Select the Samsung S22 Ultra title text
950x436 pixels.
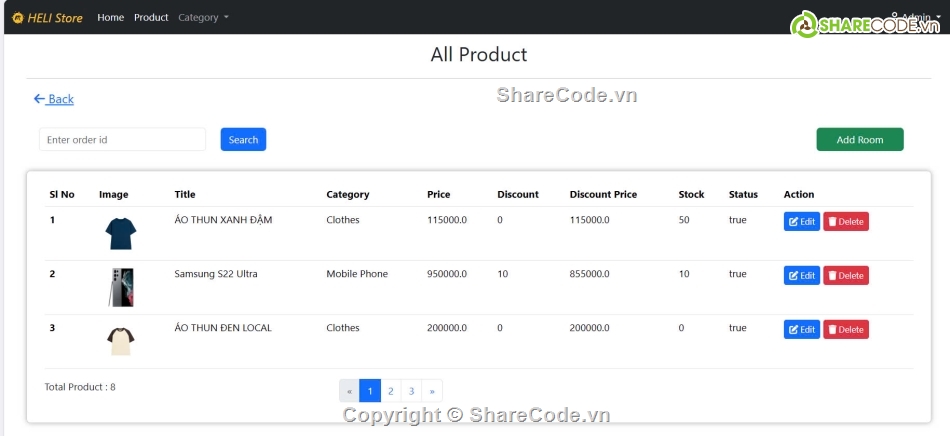click(216, 274)
